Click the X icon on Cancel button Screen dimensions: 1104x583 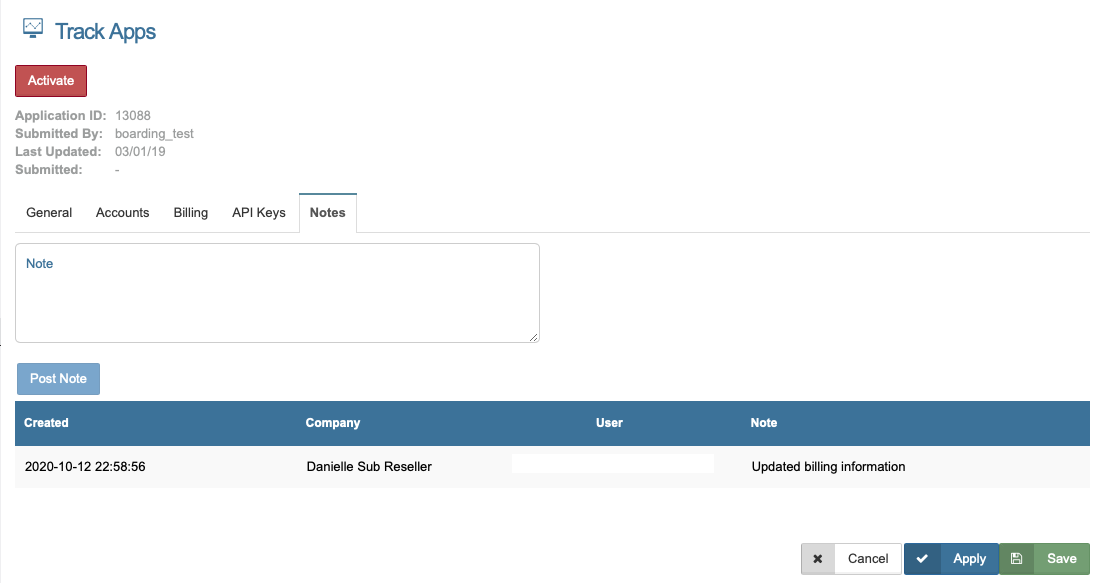[817, 559]
